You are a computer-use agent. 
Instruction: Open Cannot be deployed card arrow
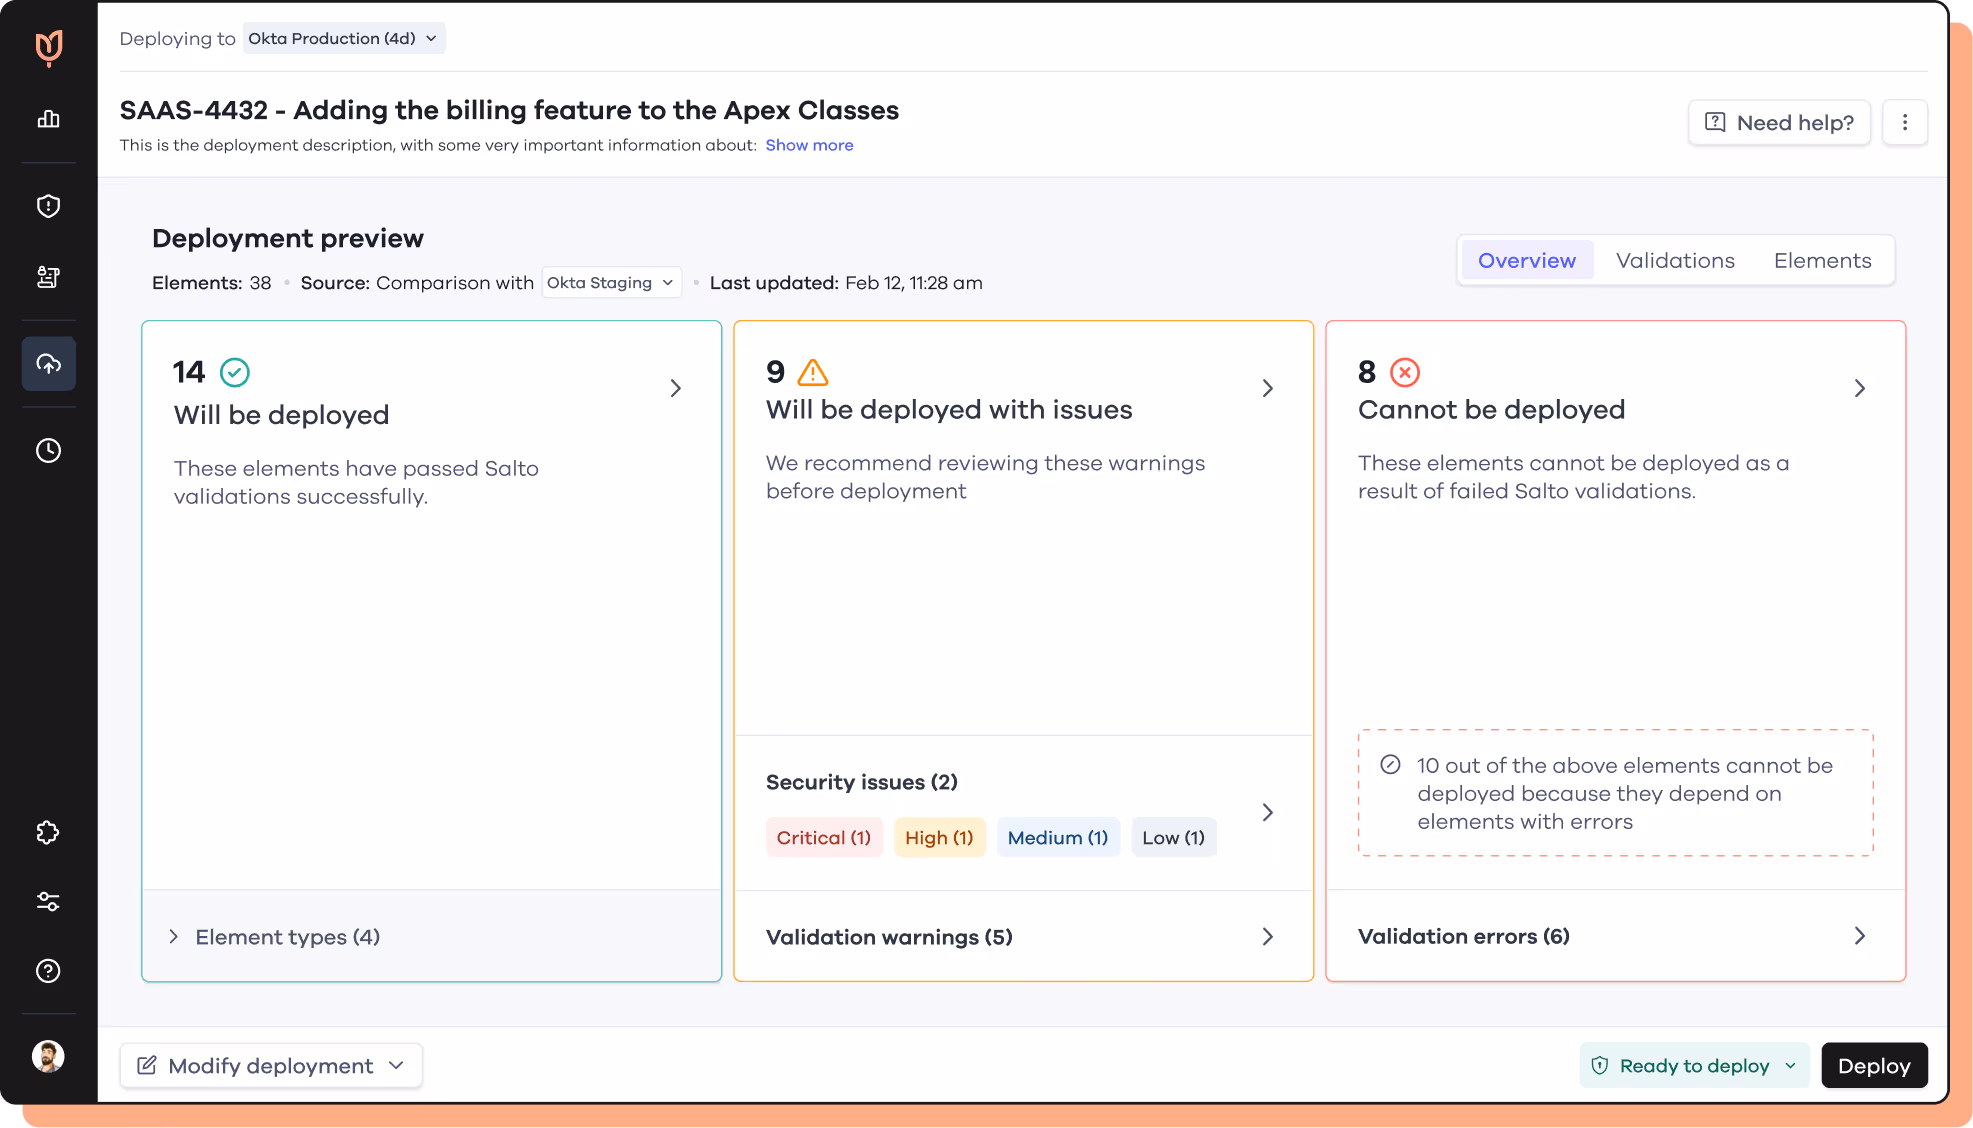(1860, 388)
